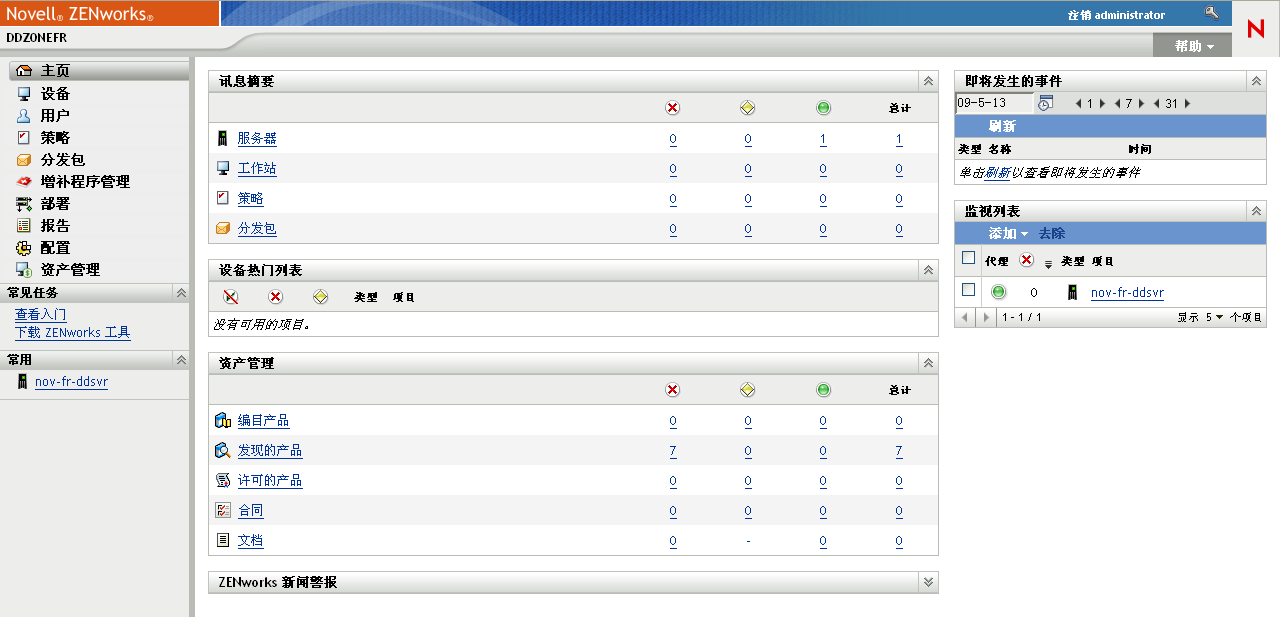
Task: Click sort arrow icon in 监视列表 header
Action: (x=1048, y=263)
